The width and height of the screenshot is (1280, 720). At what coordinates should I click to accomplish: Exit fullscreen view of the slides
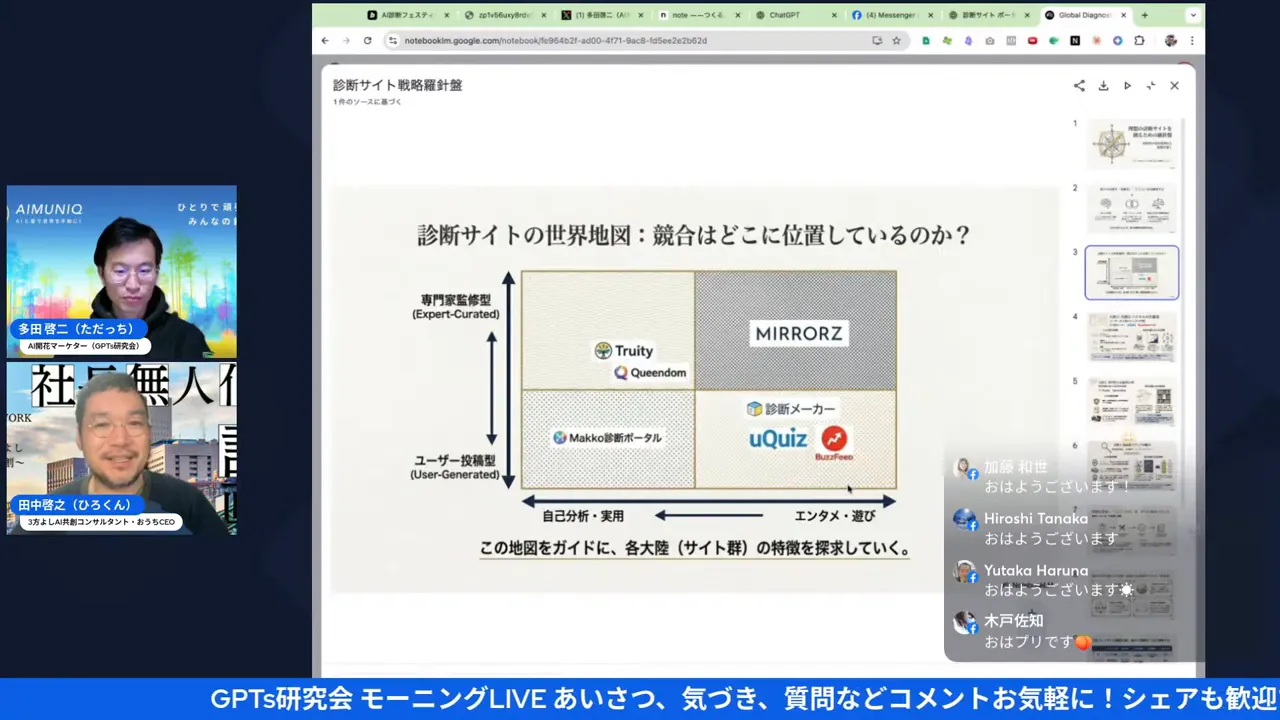(1151, 86)
